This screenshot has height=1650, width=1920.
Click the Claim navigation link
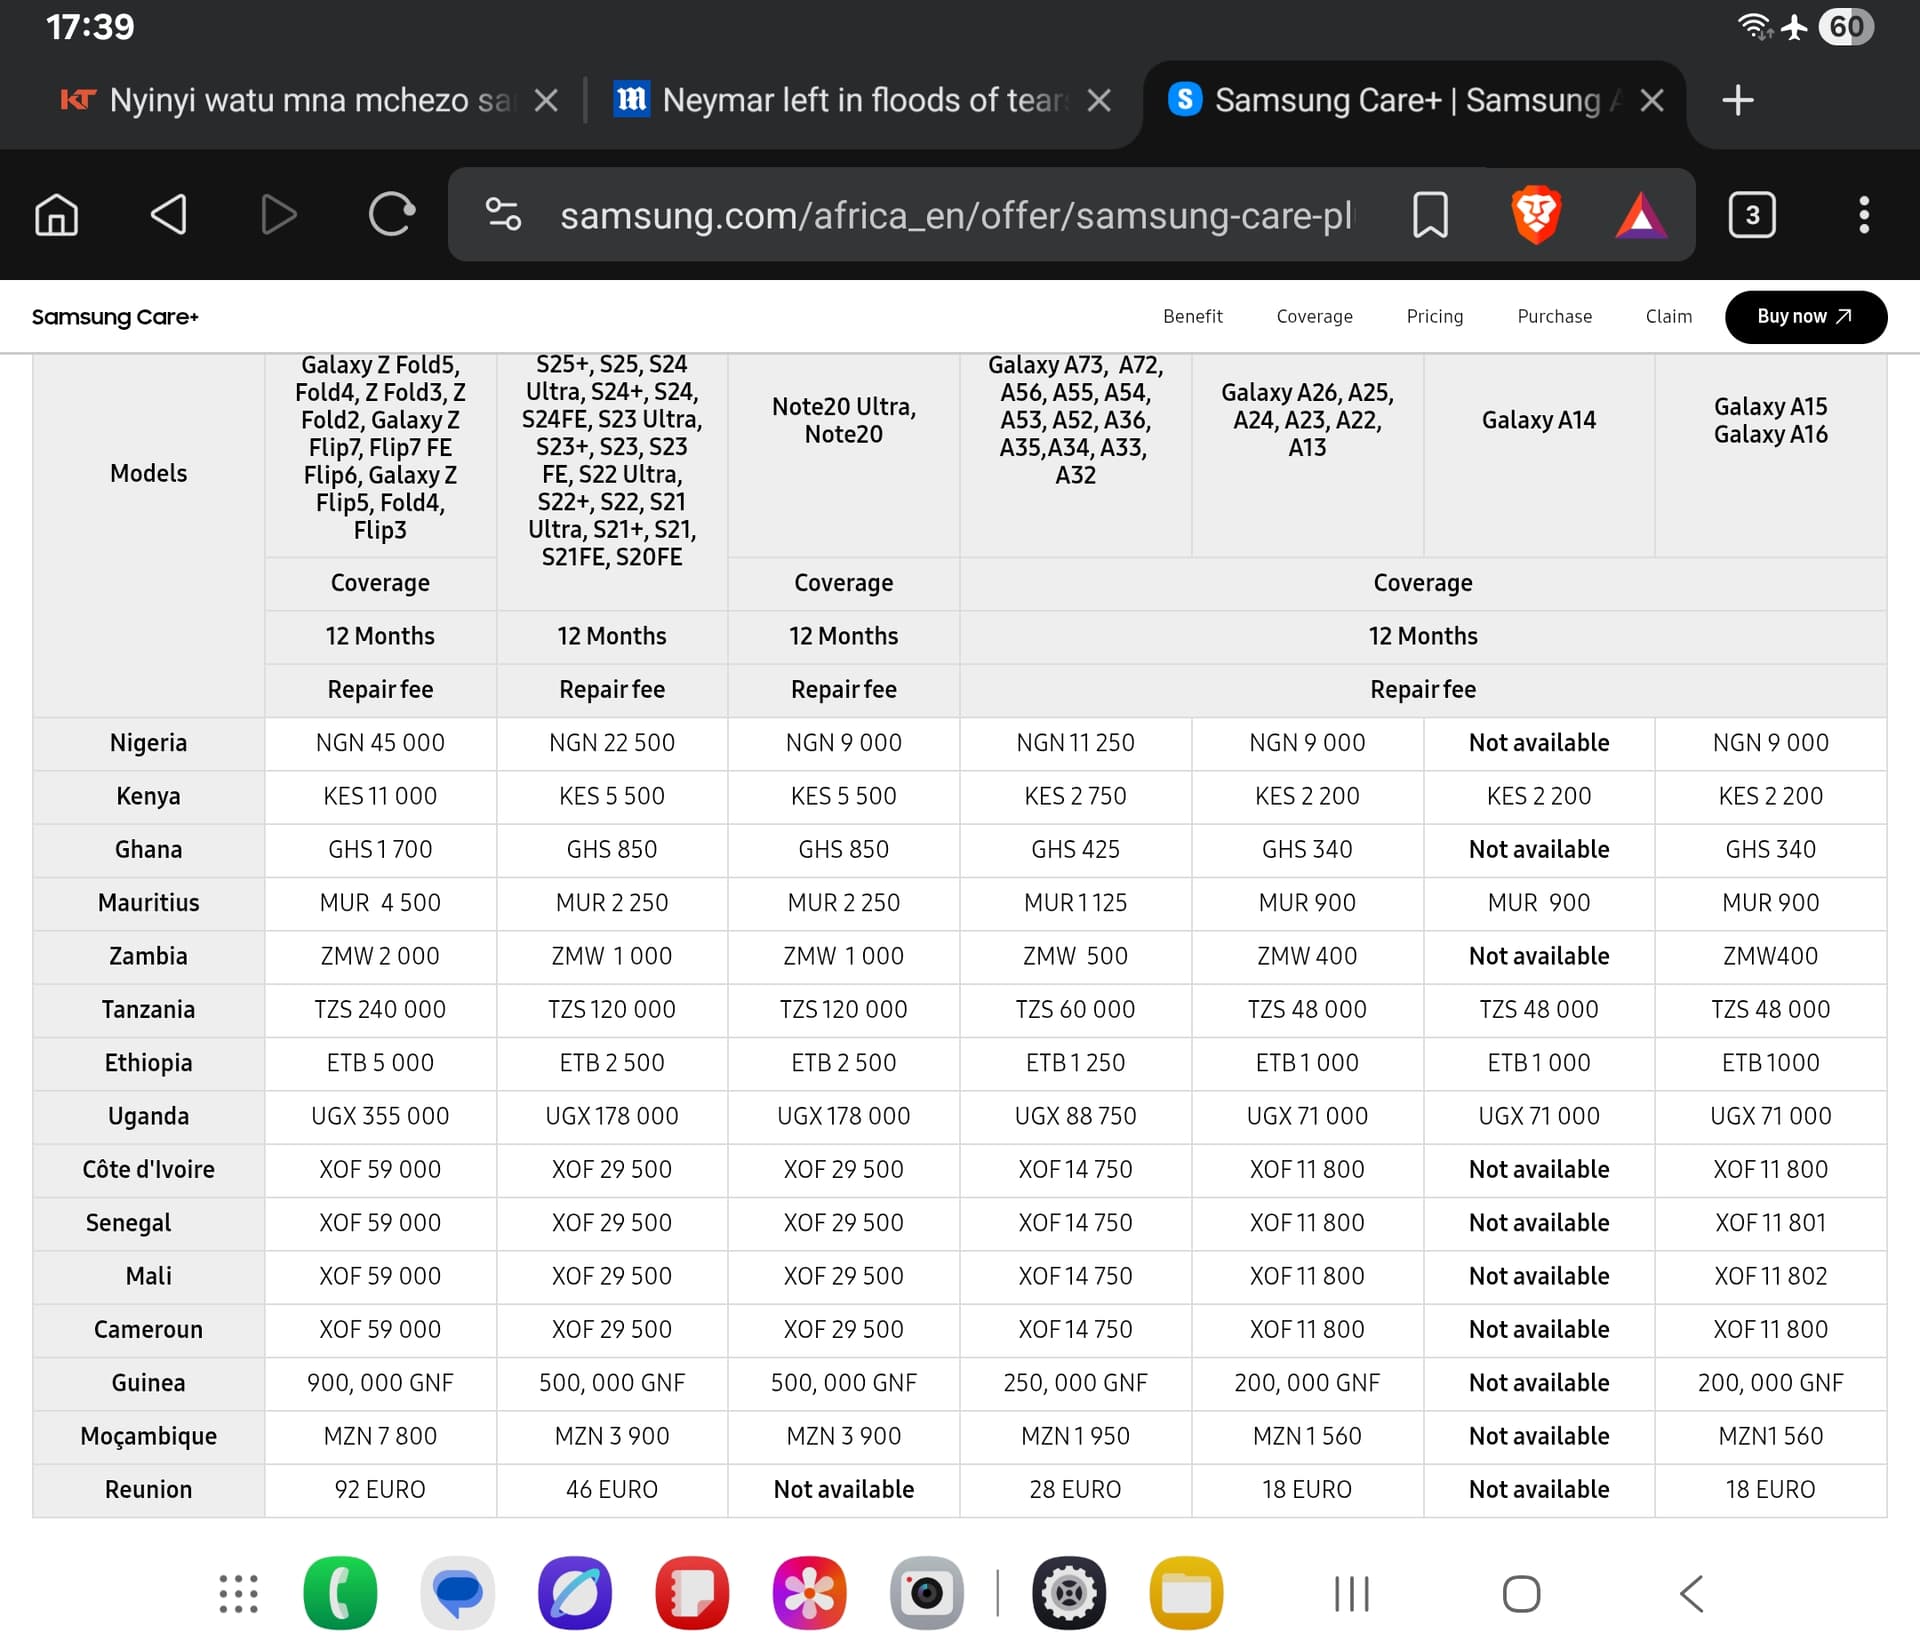1668,317
